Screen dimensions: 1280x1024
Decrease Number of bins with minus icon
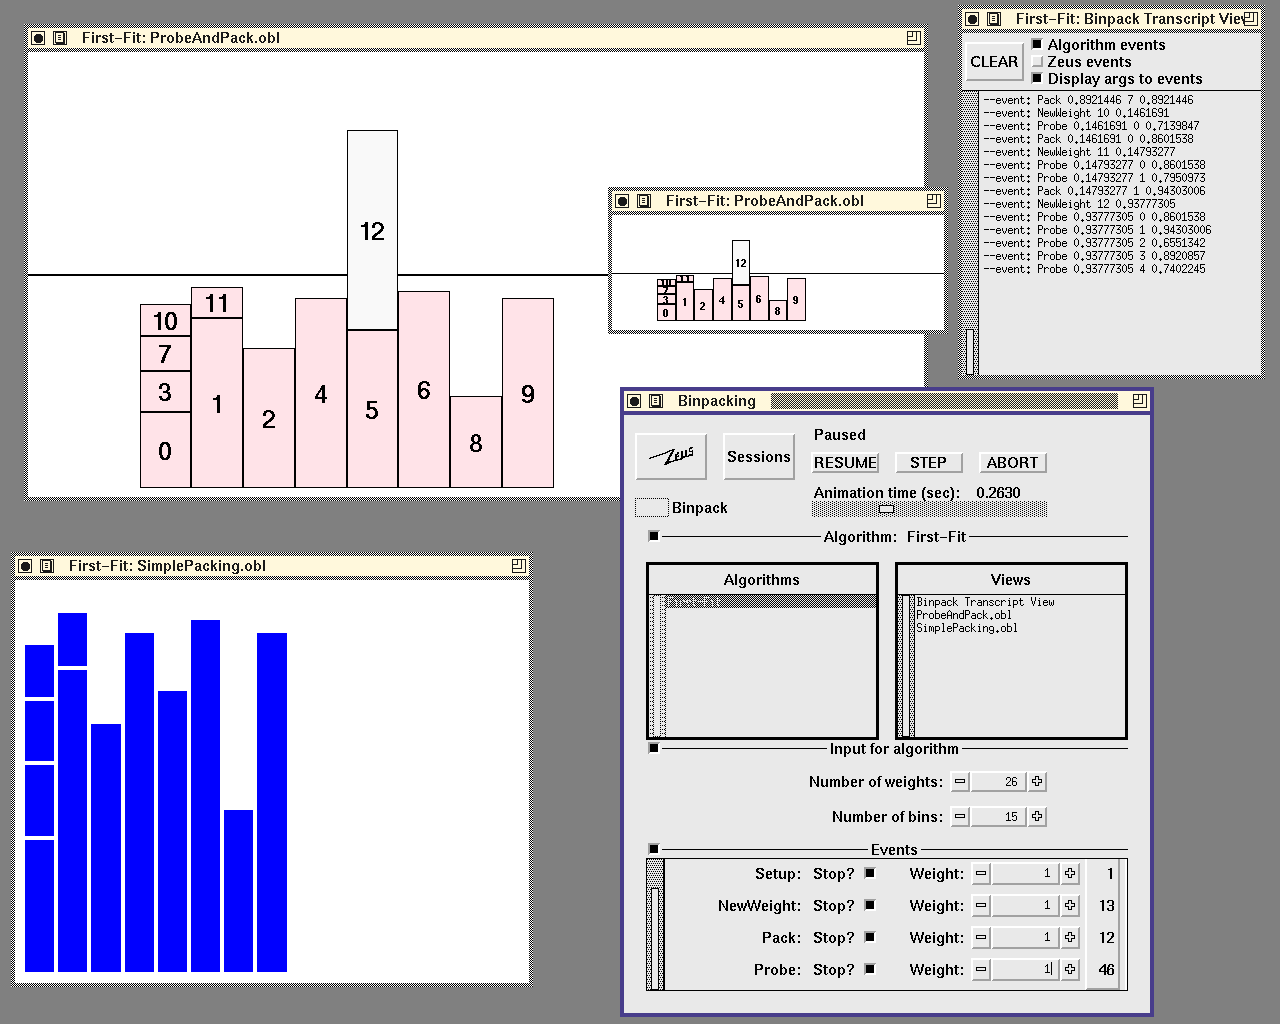[x=960, y=817]
